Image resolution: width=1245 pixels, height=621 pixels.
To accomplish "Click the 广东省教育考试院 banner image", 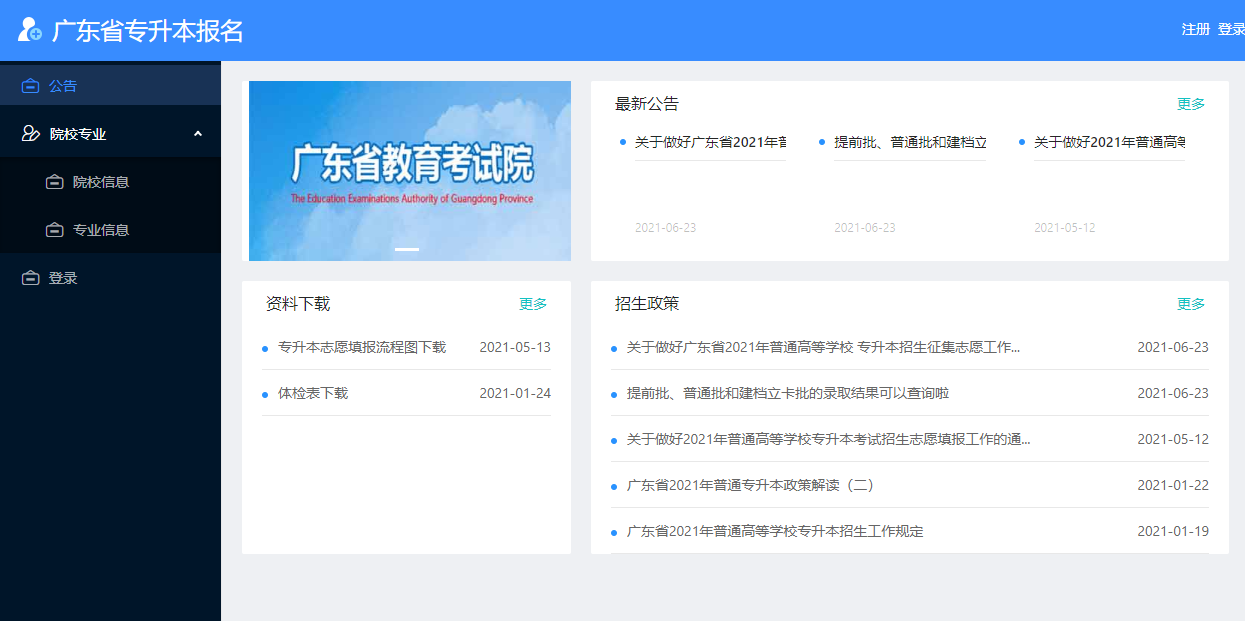I will pyautogui.click(x=409, y=170).
